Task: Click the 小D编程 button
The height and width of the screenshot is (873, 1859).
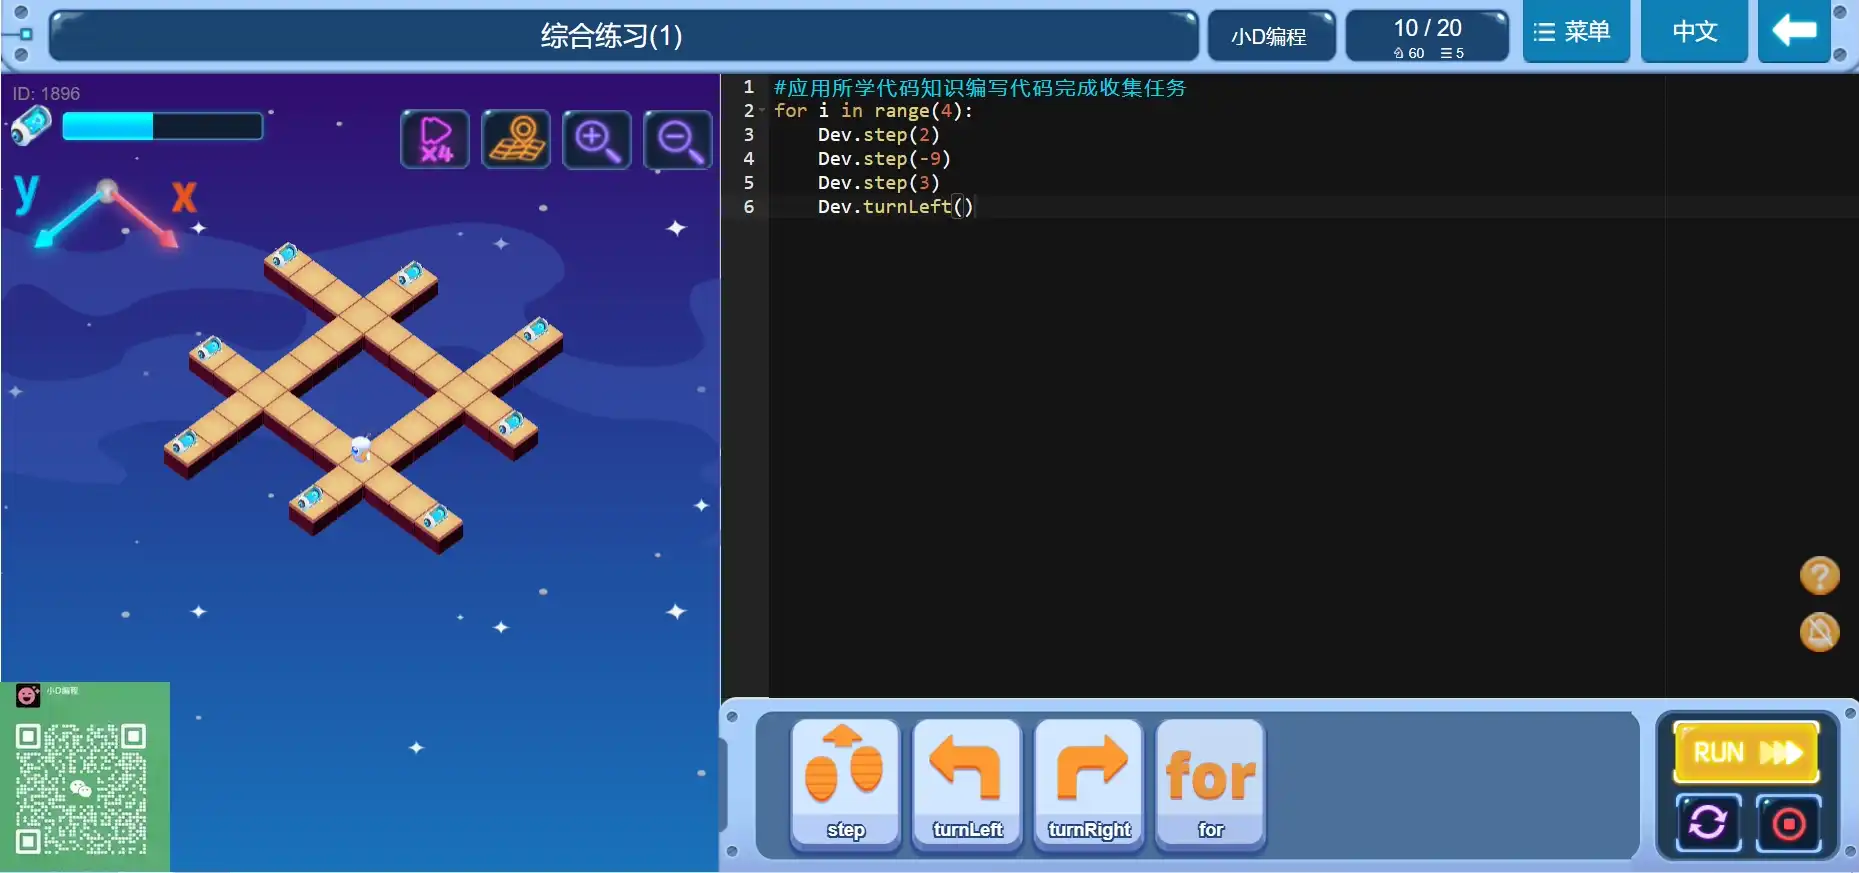Action: [1269, 37]
